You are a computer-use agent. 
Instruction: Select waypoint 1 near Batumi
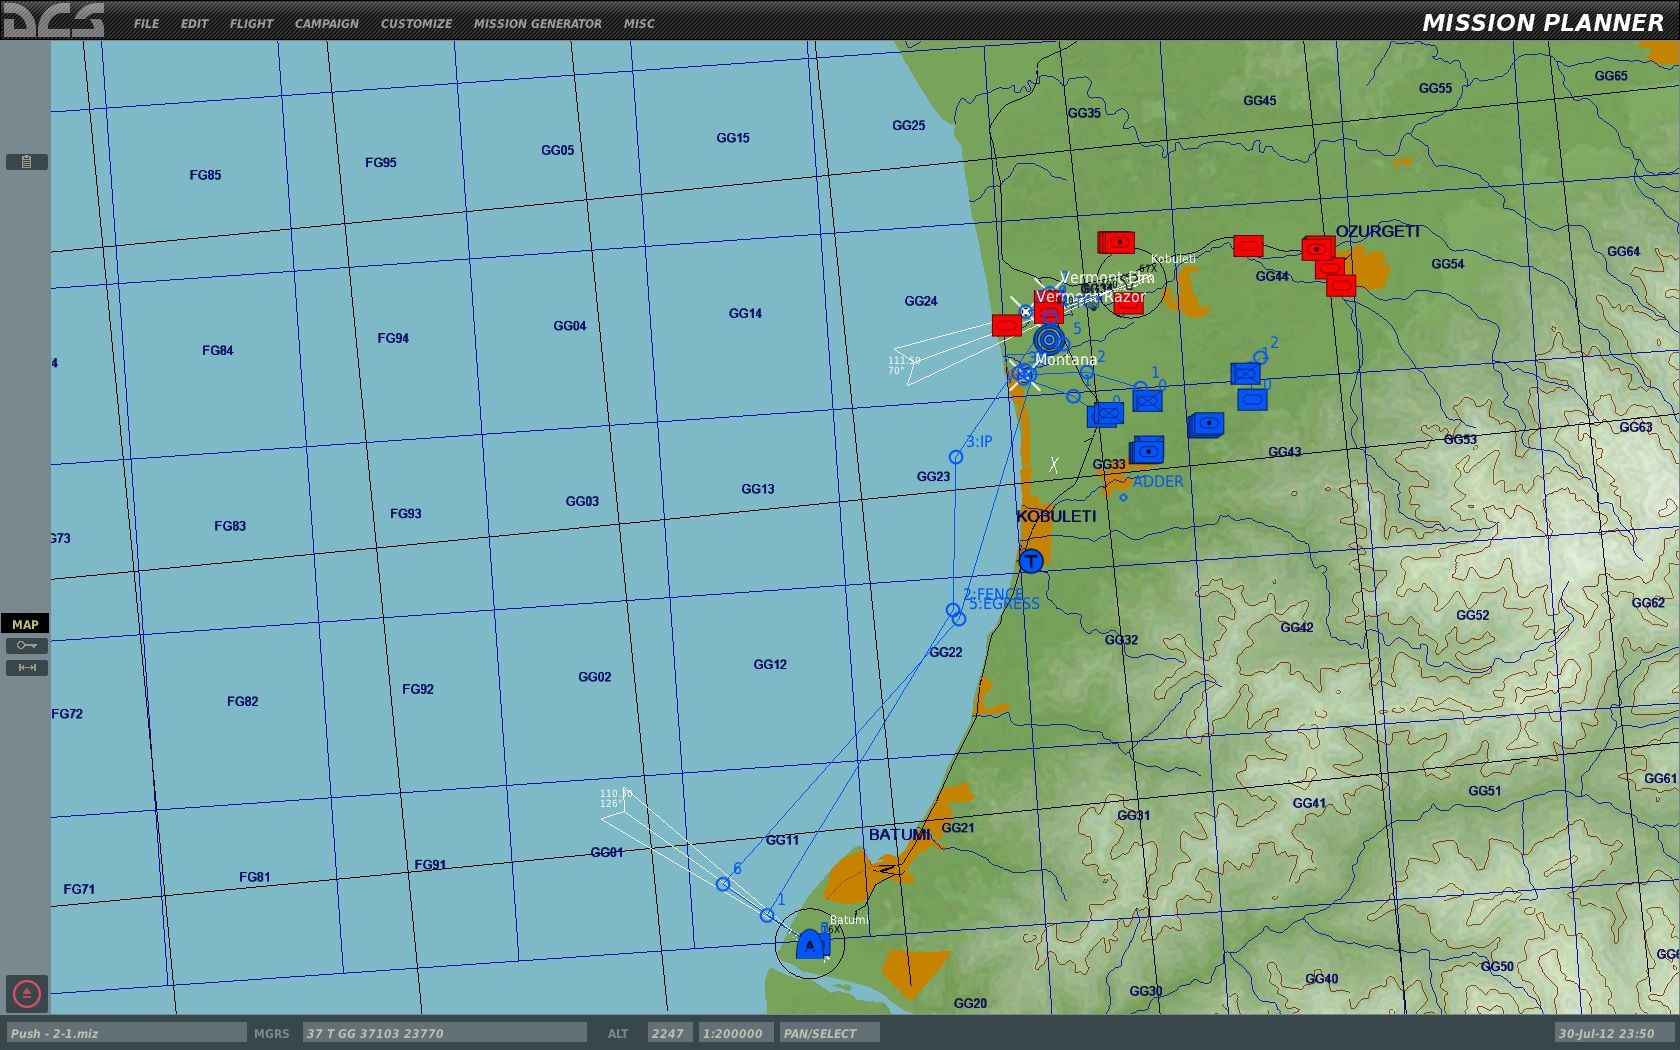pos(767,916)
